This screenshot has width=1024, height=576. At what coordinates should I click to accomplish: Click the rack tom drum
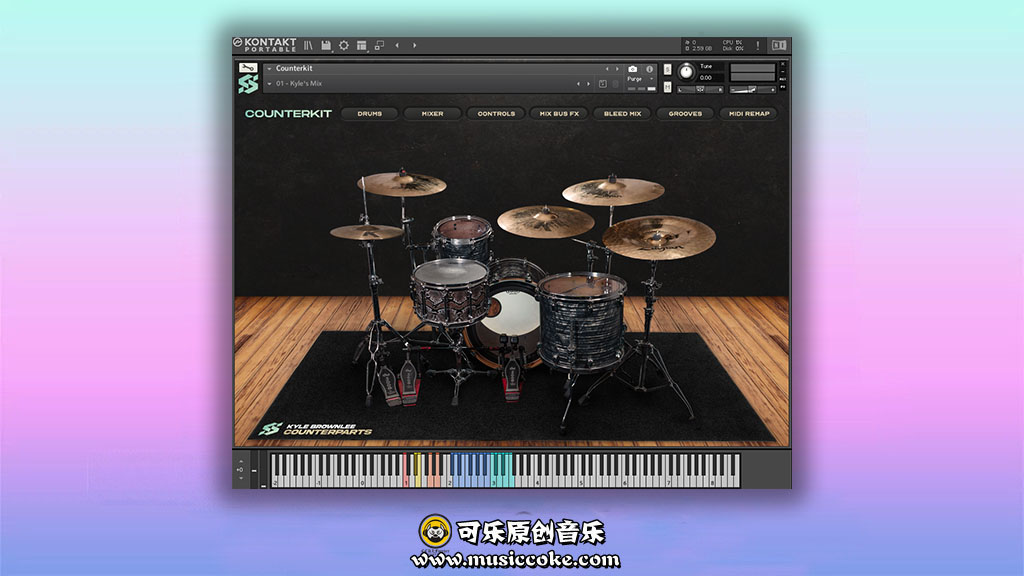point(462,238)
